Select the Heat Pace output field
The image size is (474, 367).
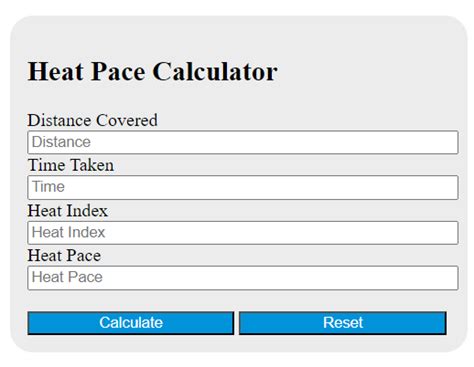coord(243,278)
